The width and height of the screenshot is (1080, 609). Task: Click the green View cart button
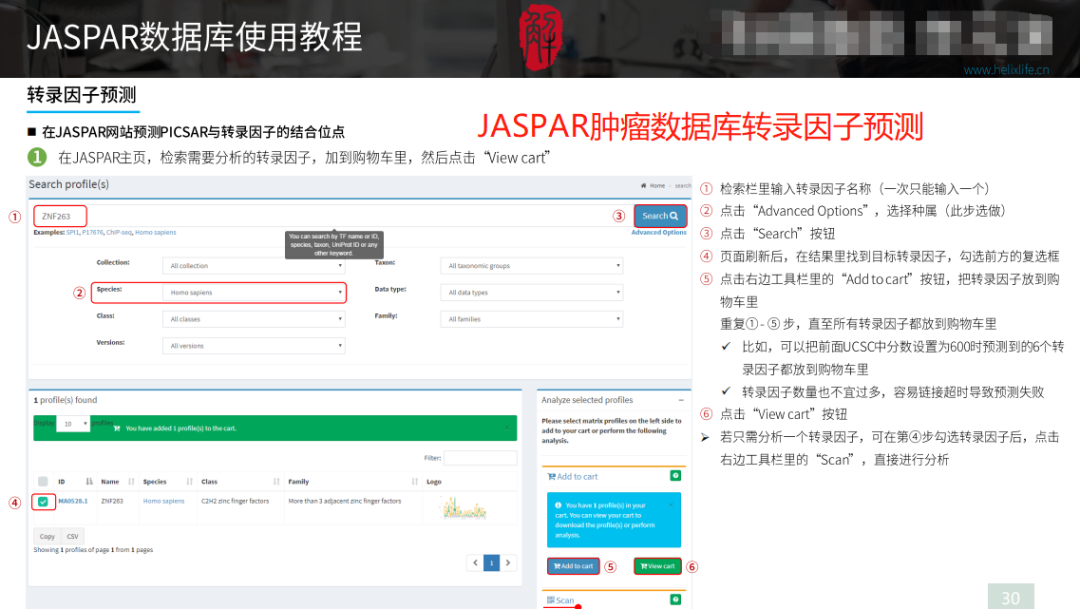[x=657, y=566]
